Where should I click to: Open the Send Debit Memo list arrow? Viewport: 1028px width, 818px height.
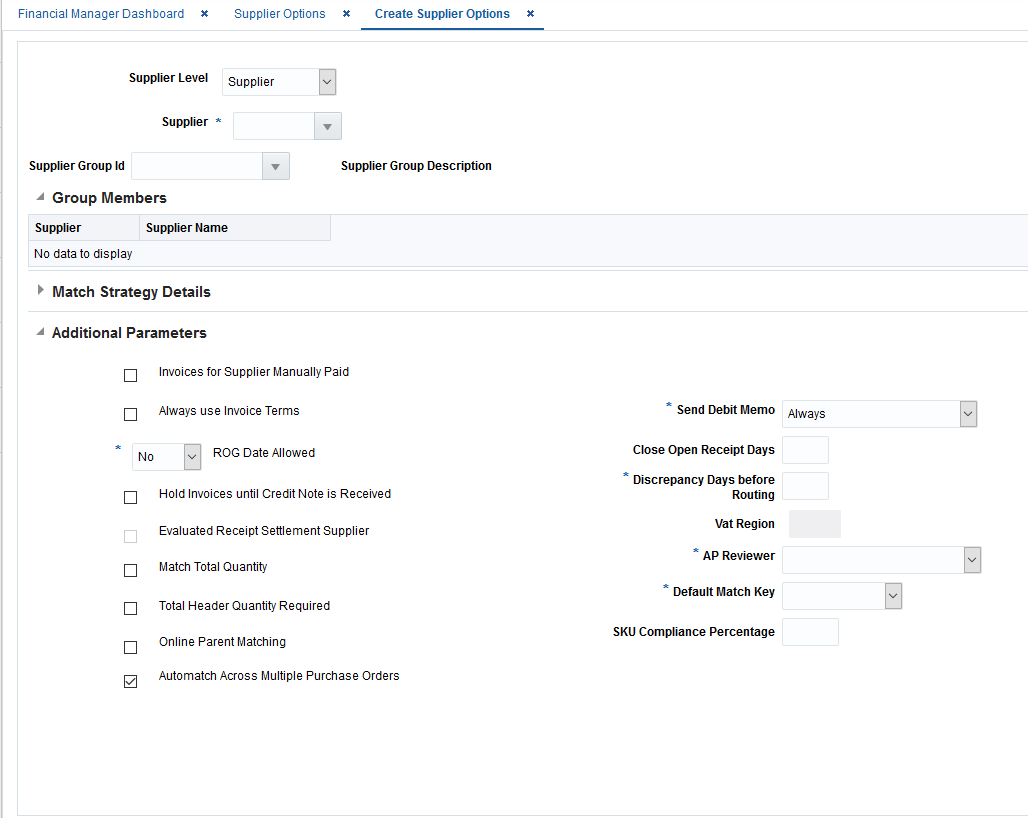967,413
